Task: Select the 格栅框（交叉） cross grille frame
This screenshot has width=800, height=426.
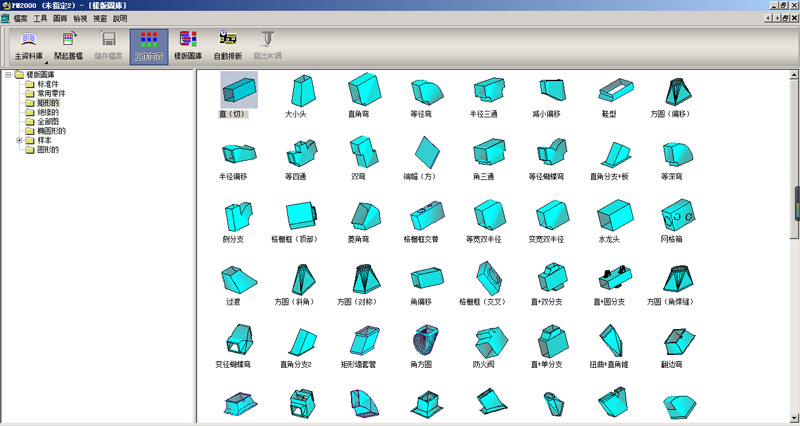Action: point(490,279)
